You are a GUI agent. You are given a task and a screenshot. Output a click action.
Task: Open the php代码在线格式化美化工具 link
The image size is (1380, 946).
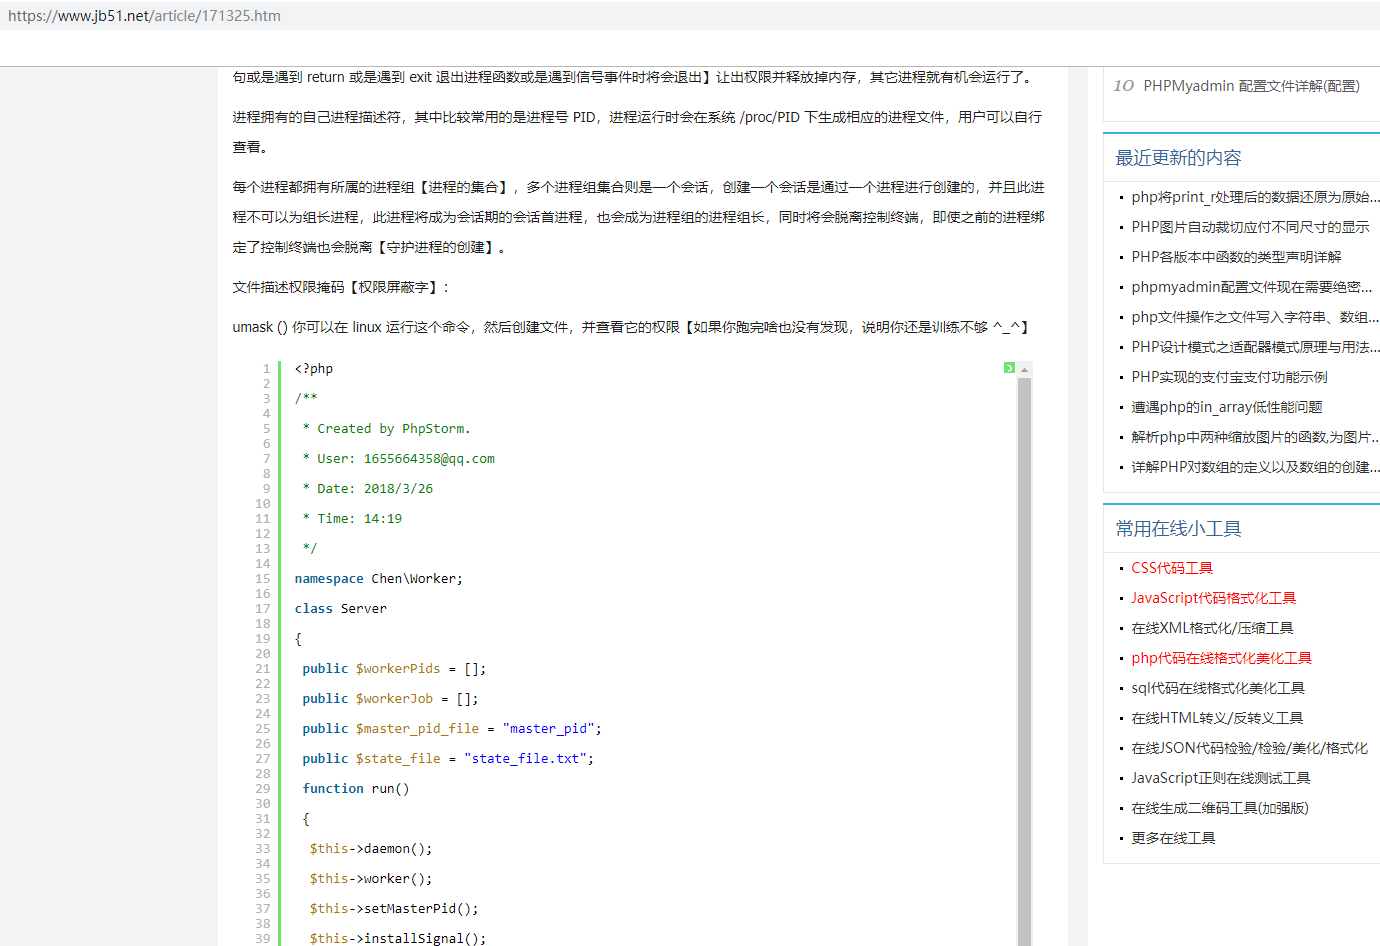(x=1221, y=658)
